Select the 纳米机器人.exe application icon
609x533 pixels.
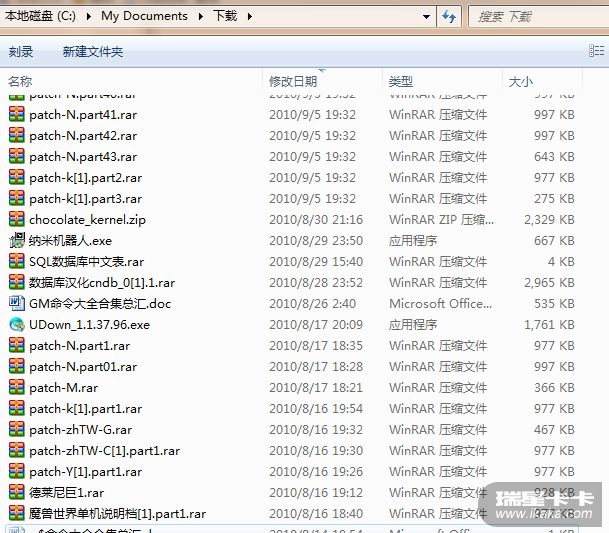coord(17,240)
